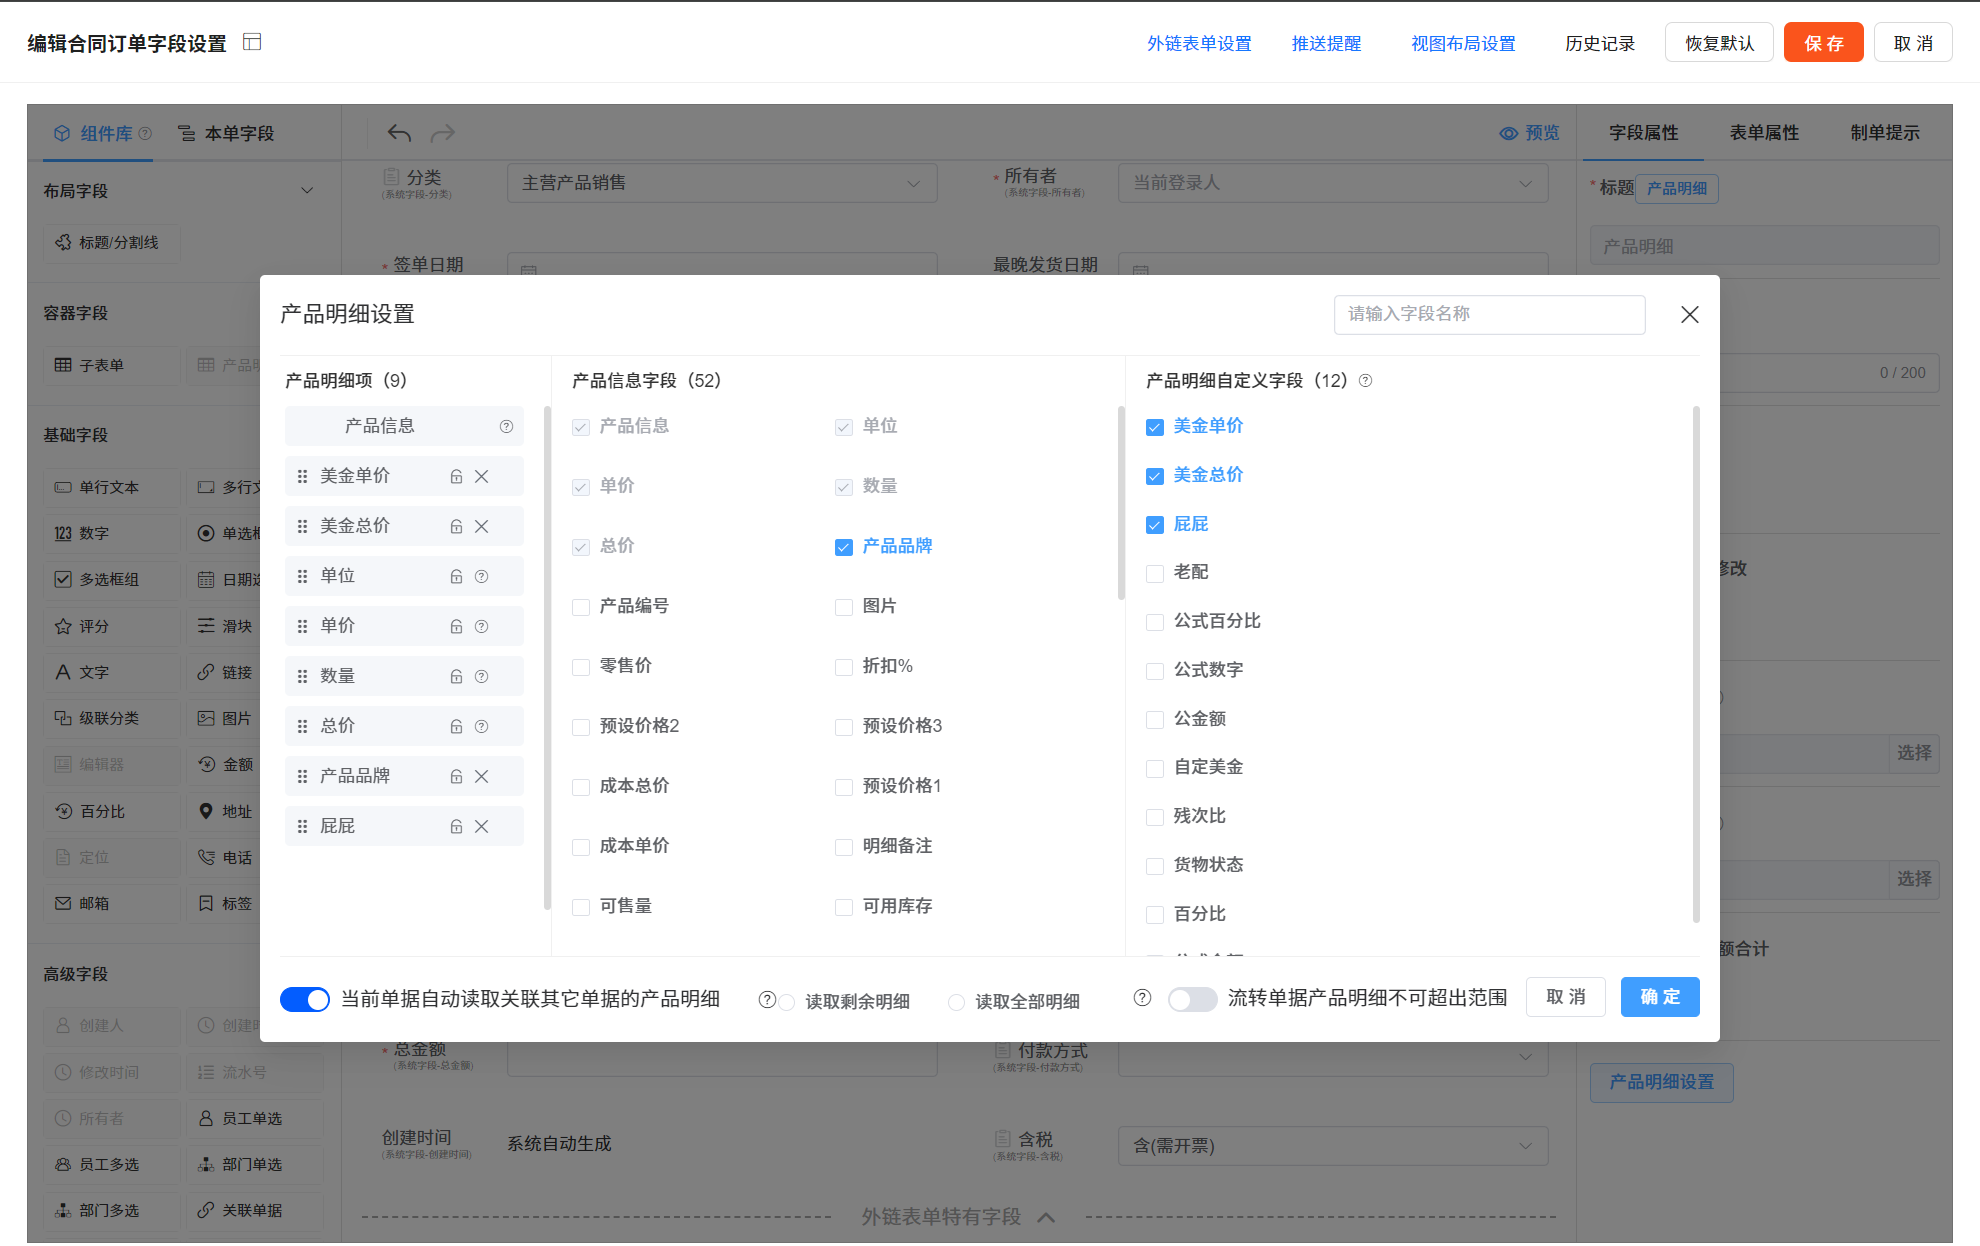Click layout icon beside 编辑合同订单字段设置 title
The width and height of the screenshot is (1980, 1246).
click(252, 42)
